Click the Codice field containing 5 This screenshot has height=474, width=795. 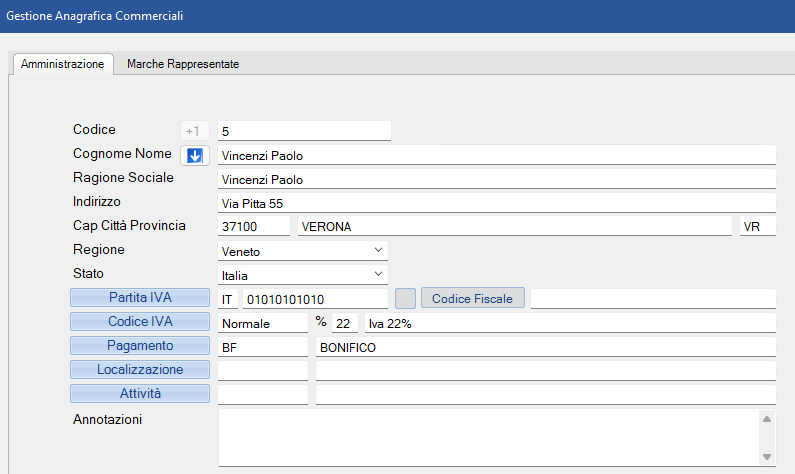pyautogui.click(x=303, y=131)
